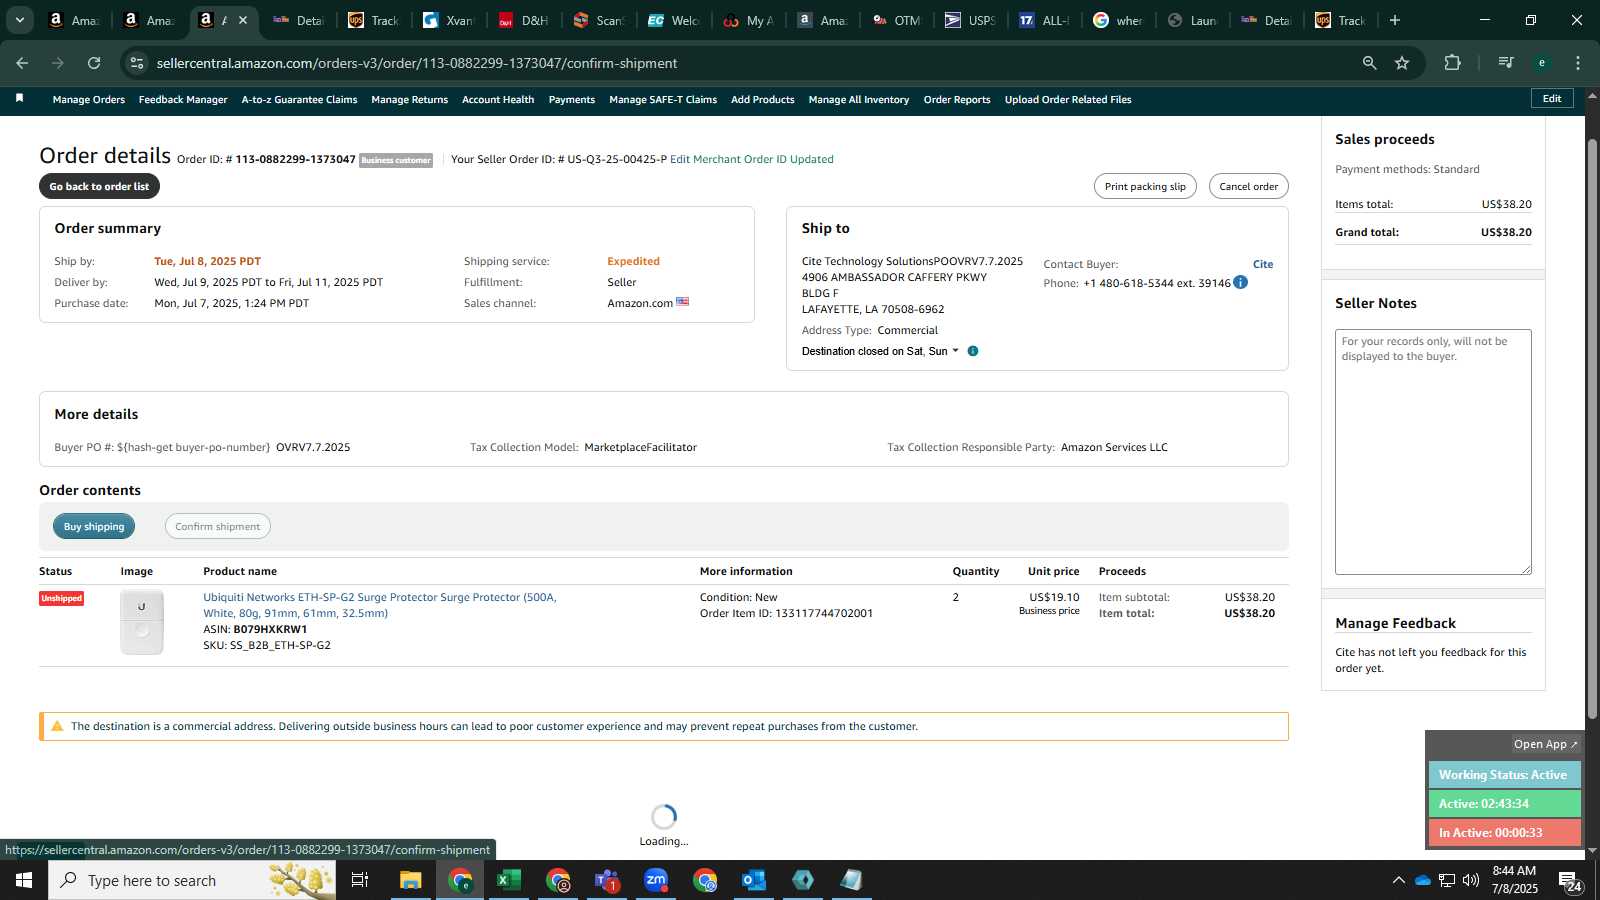1600x900 pixels.
Task: Open Account Health menu item
Action: pyautogui.click(x=498, y=99)
